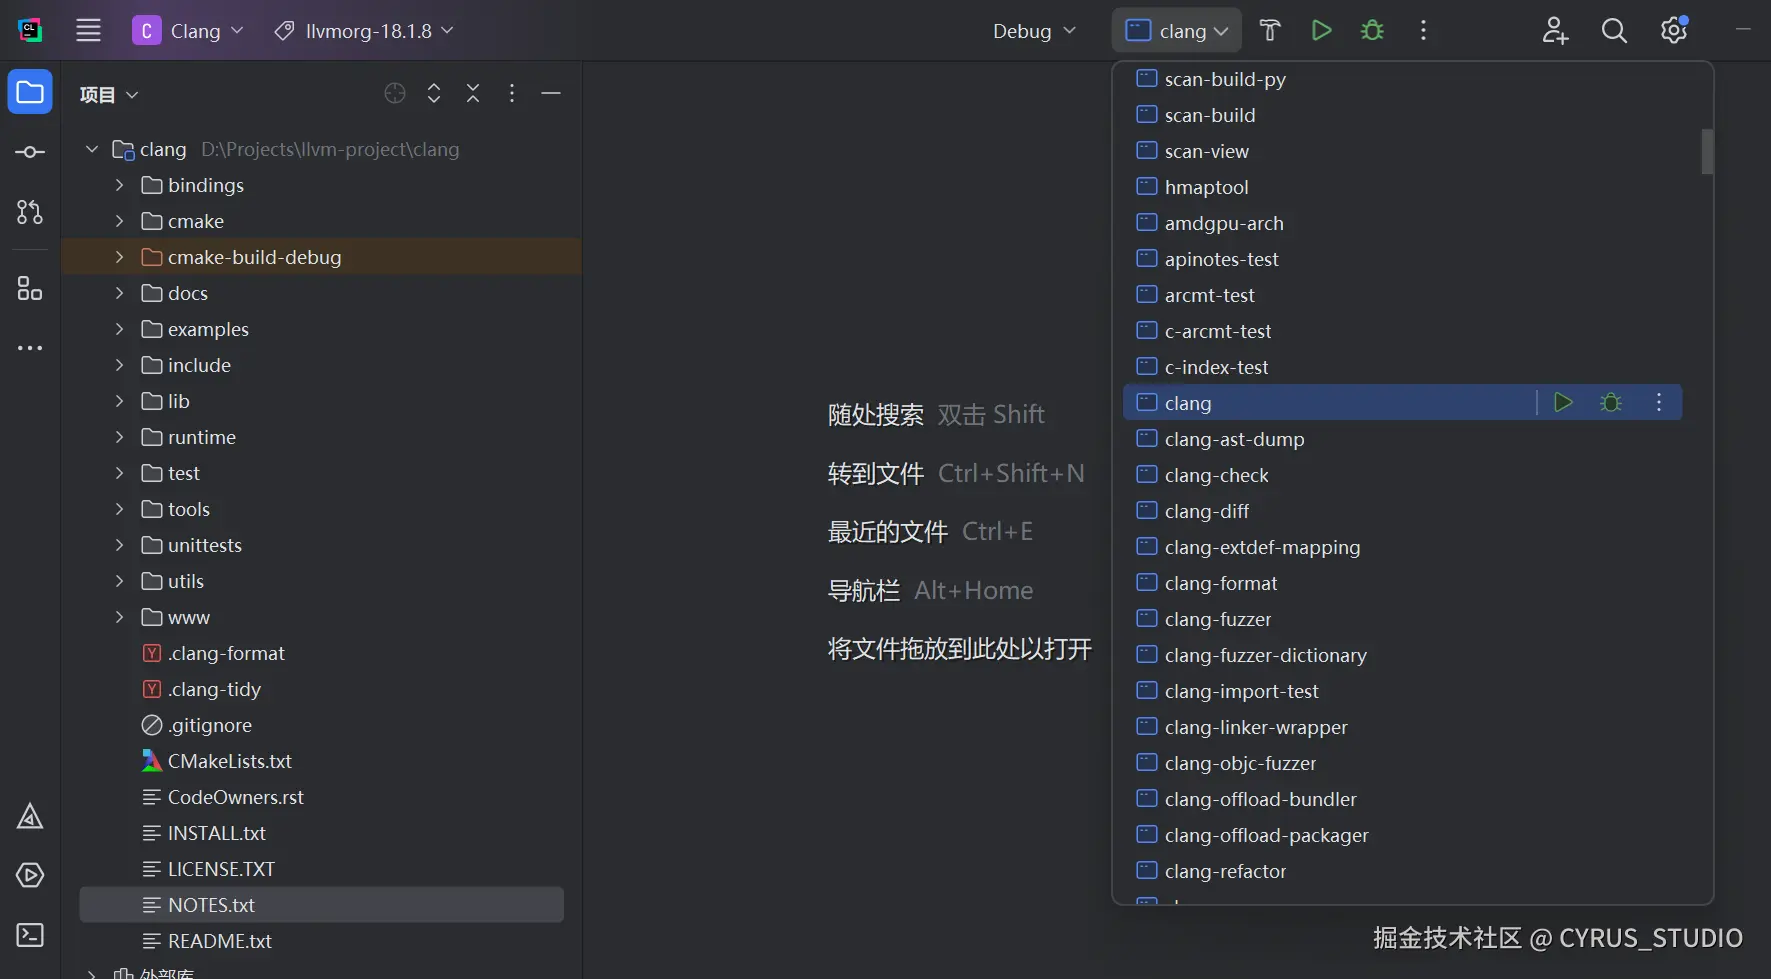Open IDE settings gear
This screenshot has width=1771, height=979.
[x=1674, y=31]
